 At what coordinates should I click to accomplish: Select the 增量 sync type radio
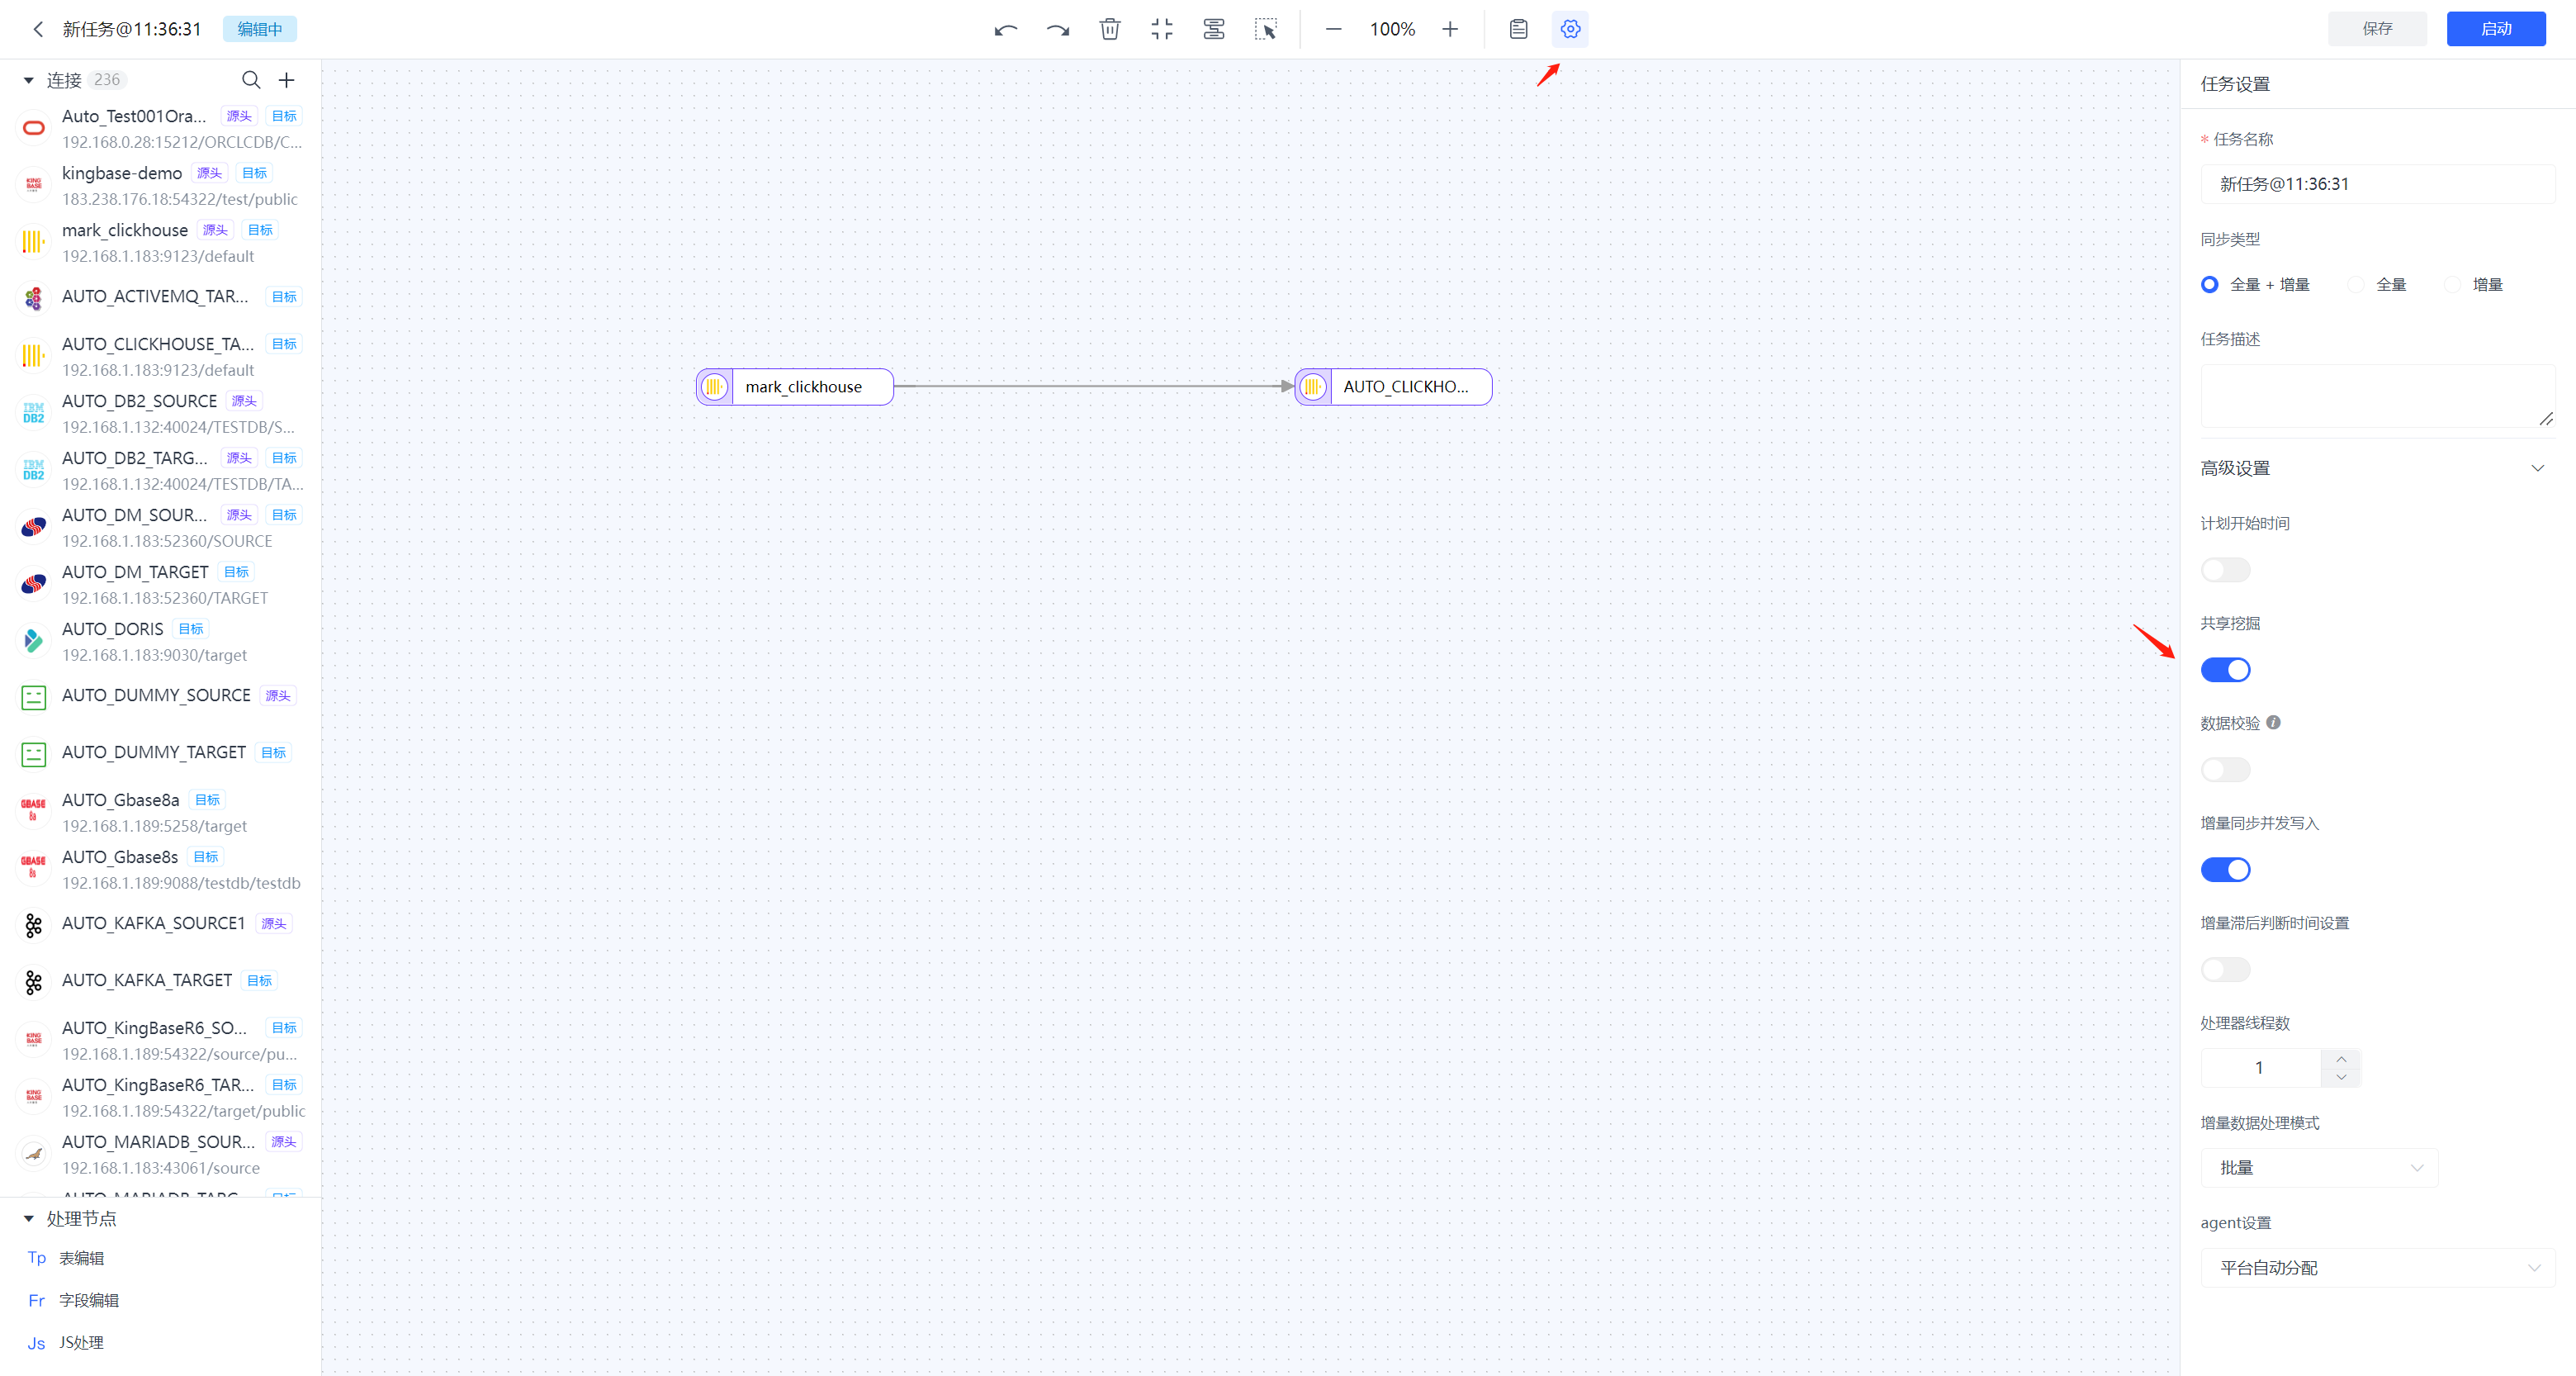click(x=2453, y=285)
